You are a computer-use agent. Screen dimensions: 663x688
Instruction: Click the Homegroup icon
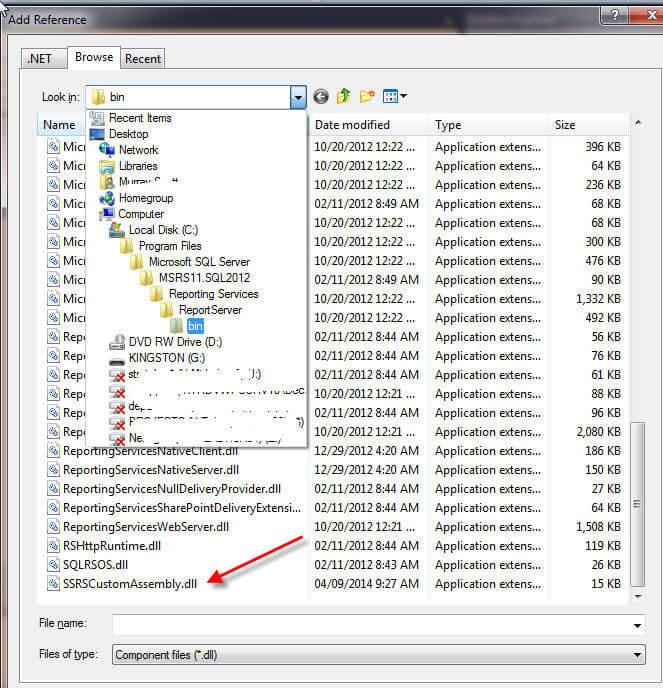[107, 198]
